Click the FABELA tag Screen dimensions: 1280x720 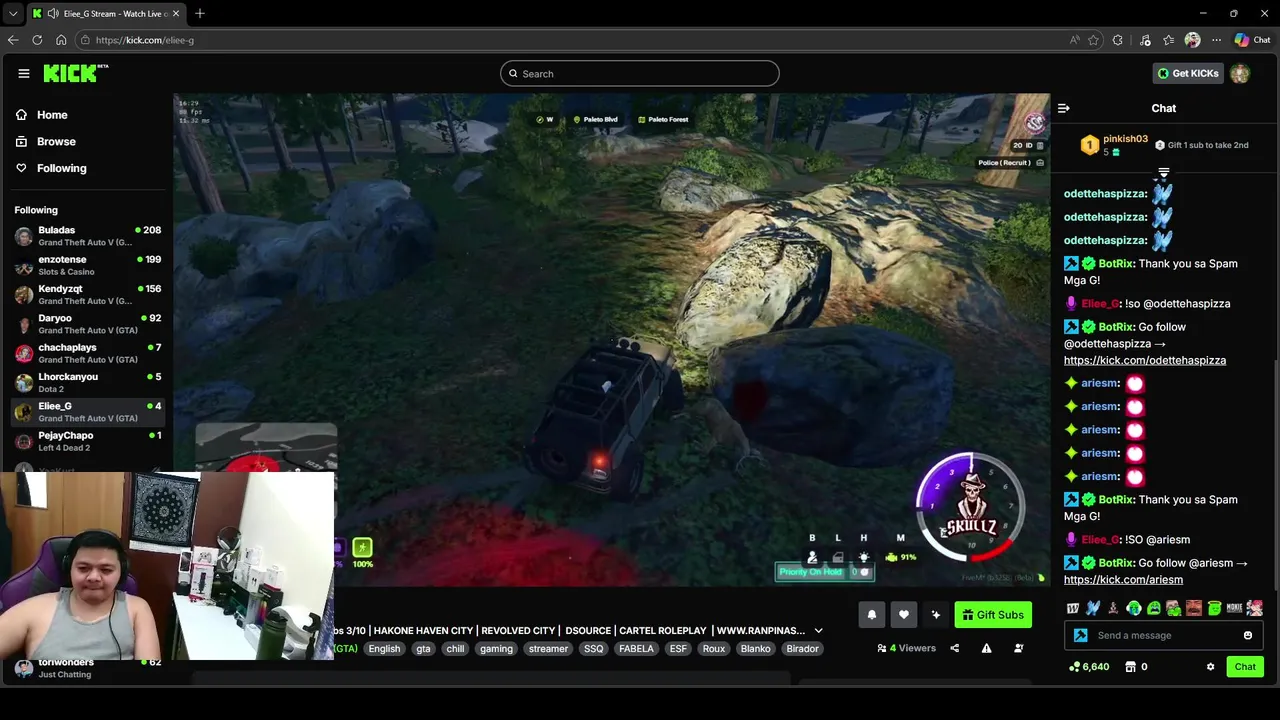point(636,649)
